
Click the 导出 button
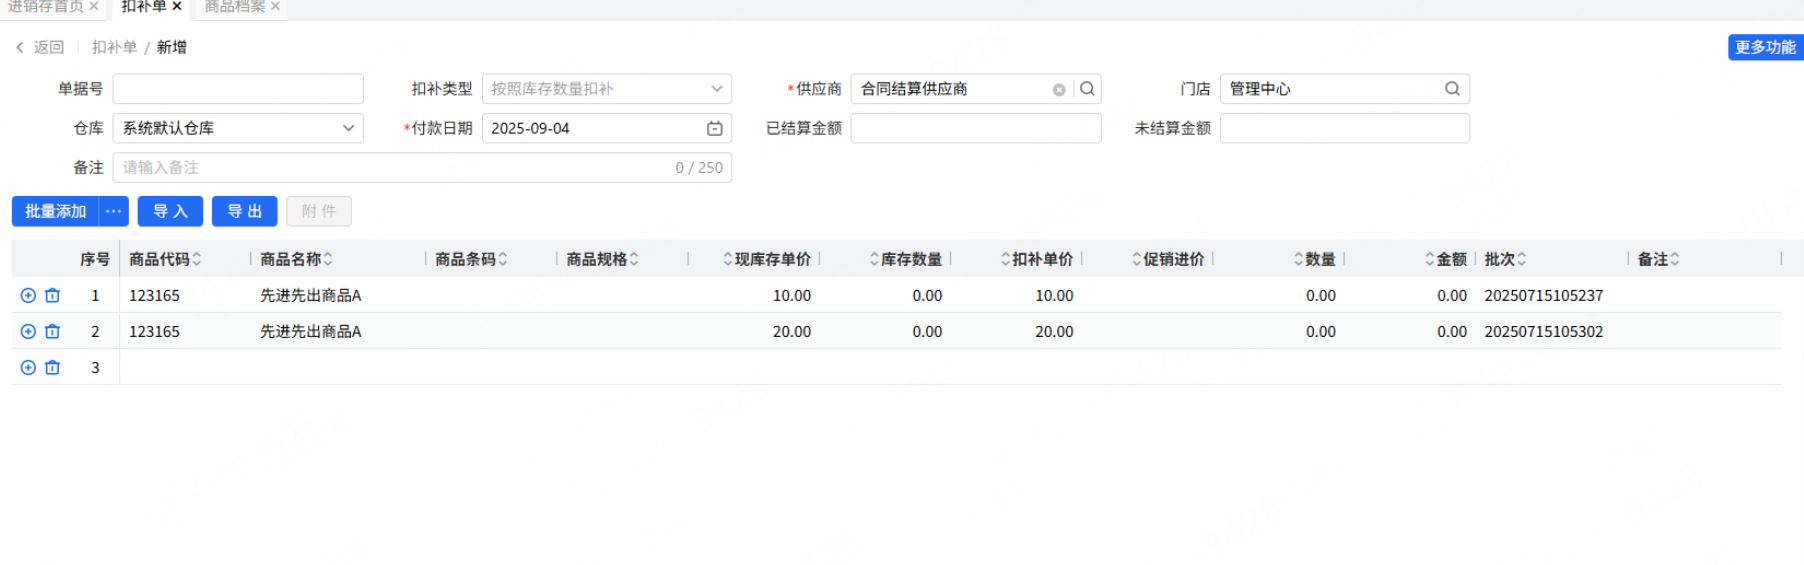pyautogui.click(x=244, y=211)
